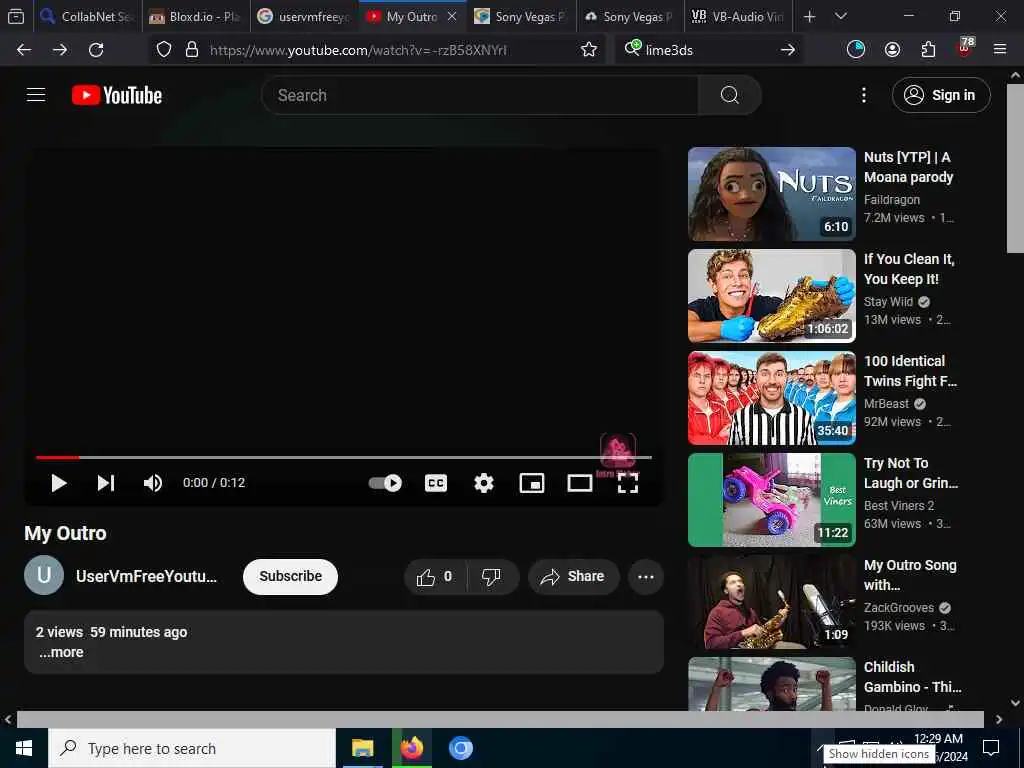Open Firefox application menu
Screen dimensions: 1024x768
(1000, 50)
